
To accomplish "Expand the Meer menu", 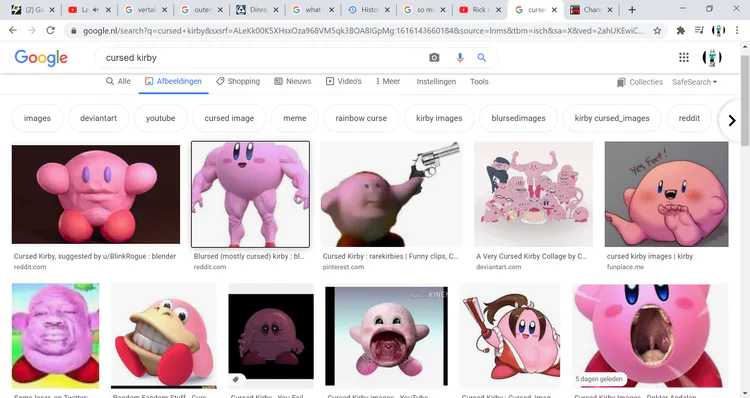I will pyautogui.click(x=388, y=81).
